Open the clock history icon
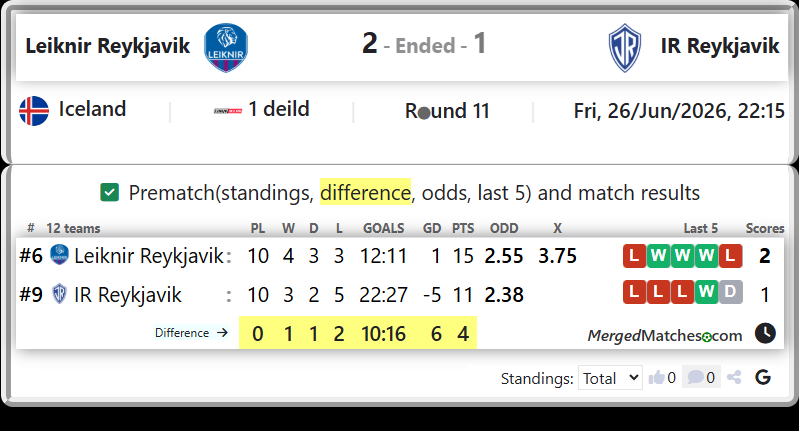799x431 pixels. point(765,334)
